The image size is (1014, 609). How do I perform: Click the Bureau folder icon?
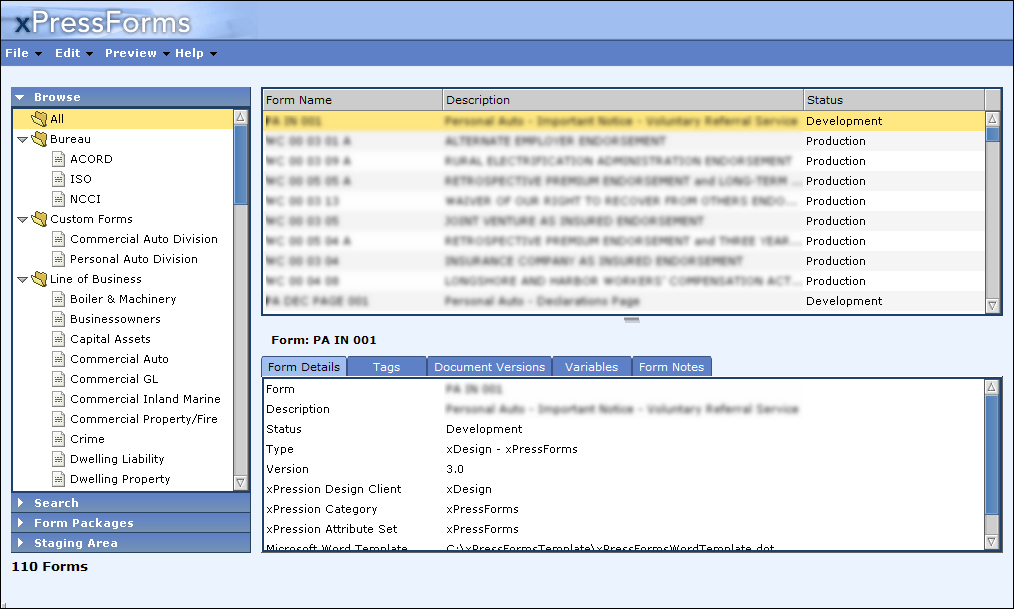[x=40, y=139]
